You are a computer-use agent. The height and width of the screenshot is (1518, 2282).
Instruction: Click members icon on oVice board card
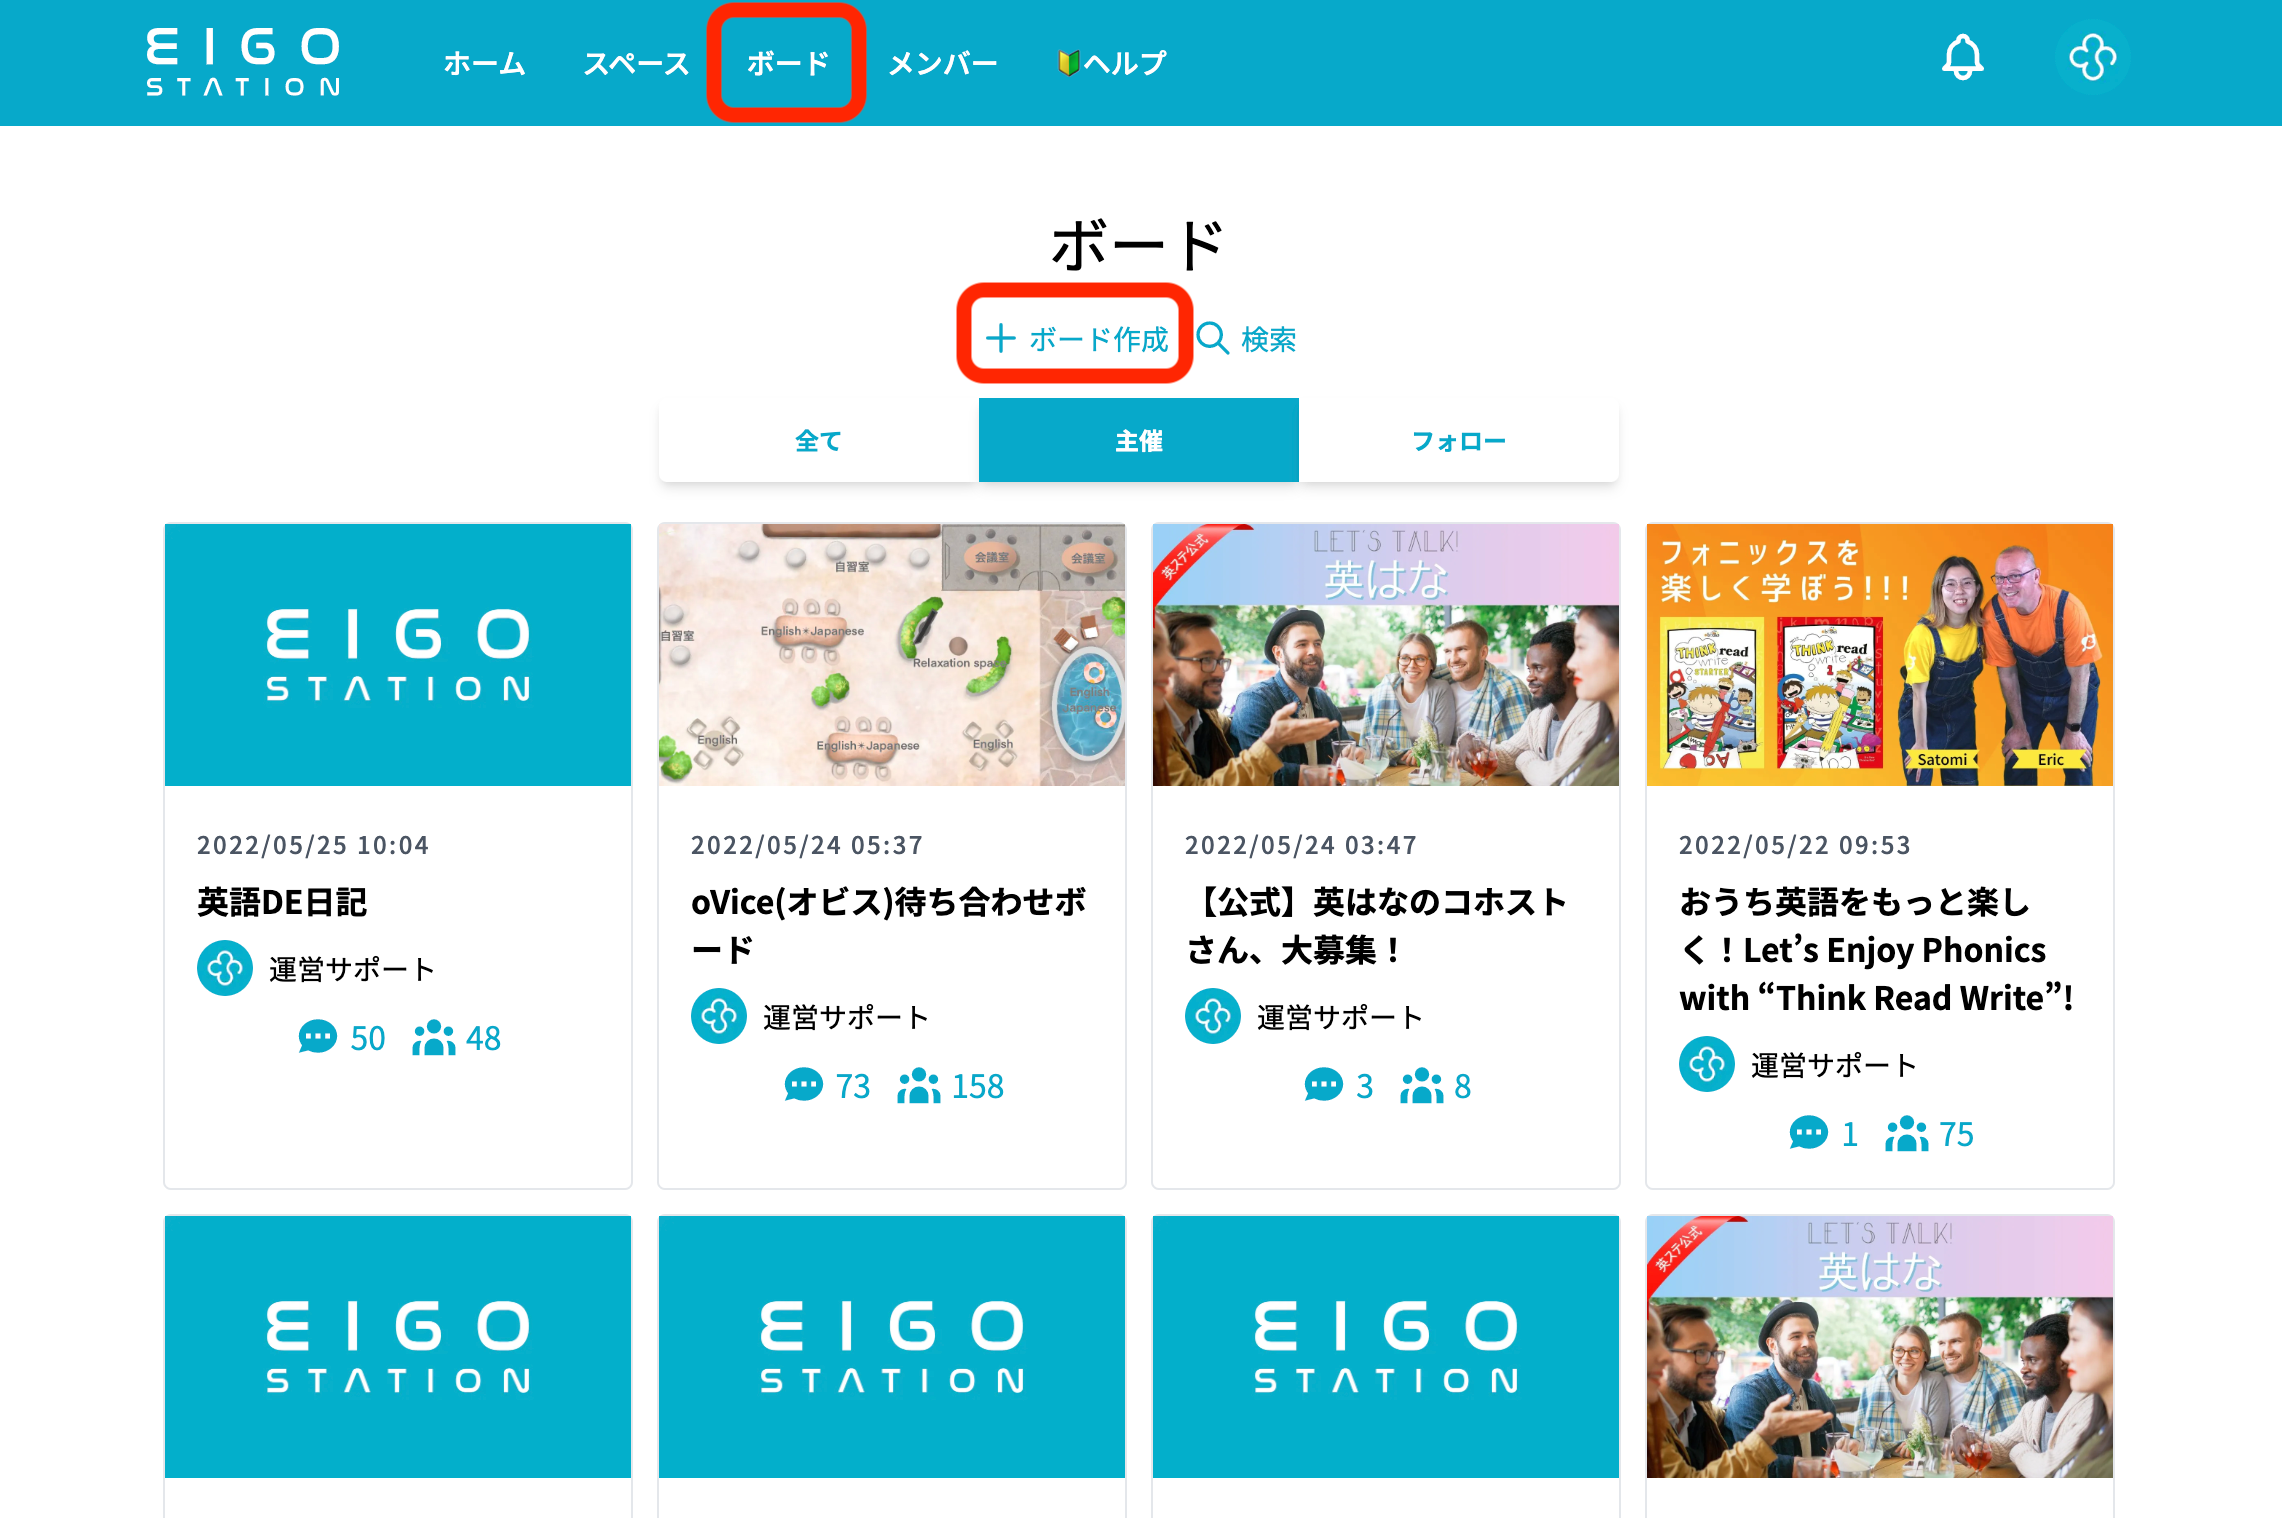click(x=918, y=1085)
